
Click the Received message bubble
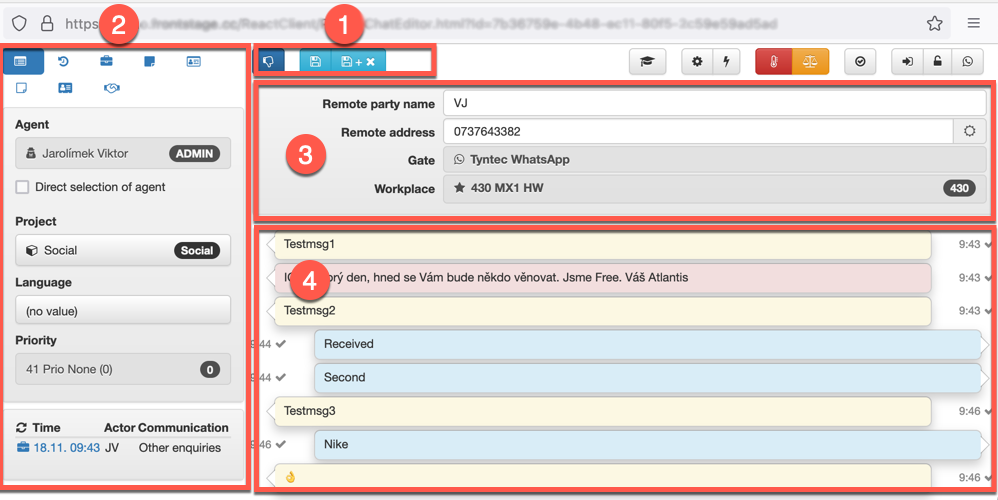click(x=648, y=344)
